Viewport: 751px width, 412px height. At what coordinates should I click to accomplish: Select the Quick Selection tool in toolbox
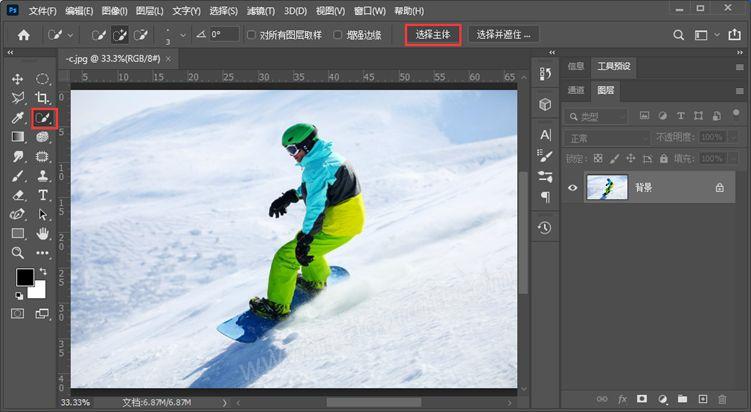44,118
